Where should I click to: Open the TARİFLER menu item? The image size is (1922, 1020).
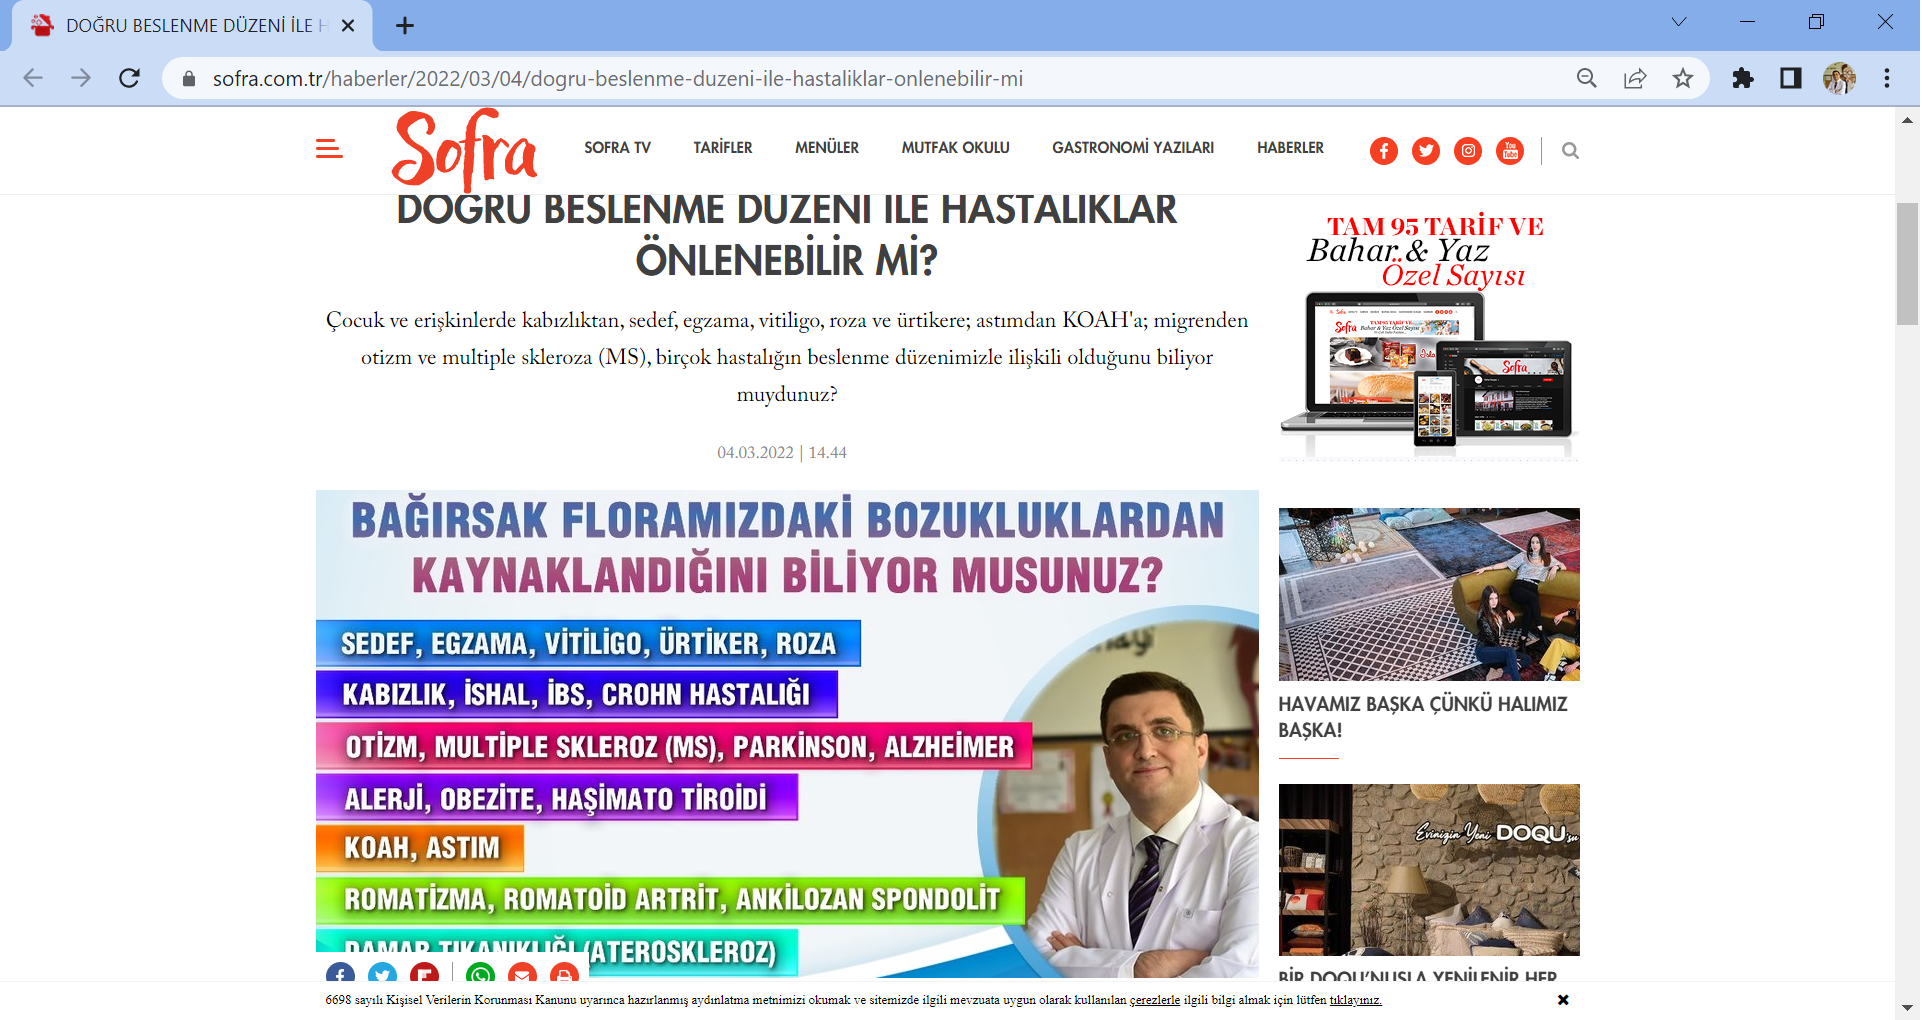(722, 148)
